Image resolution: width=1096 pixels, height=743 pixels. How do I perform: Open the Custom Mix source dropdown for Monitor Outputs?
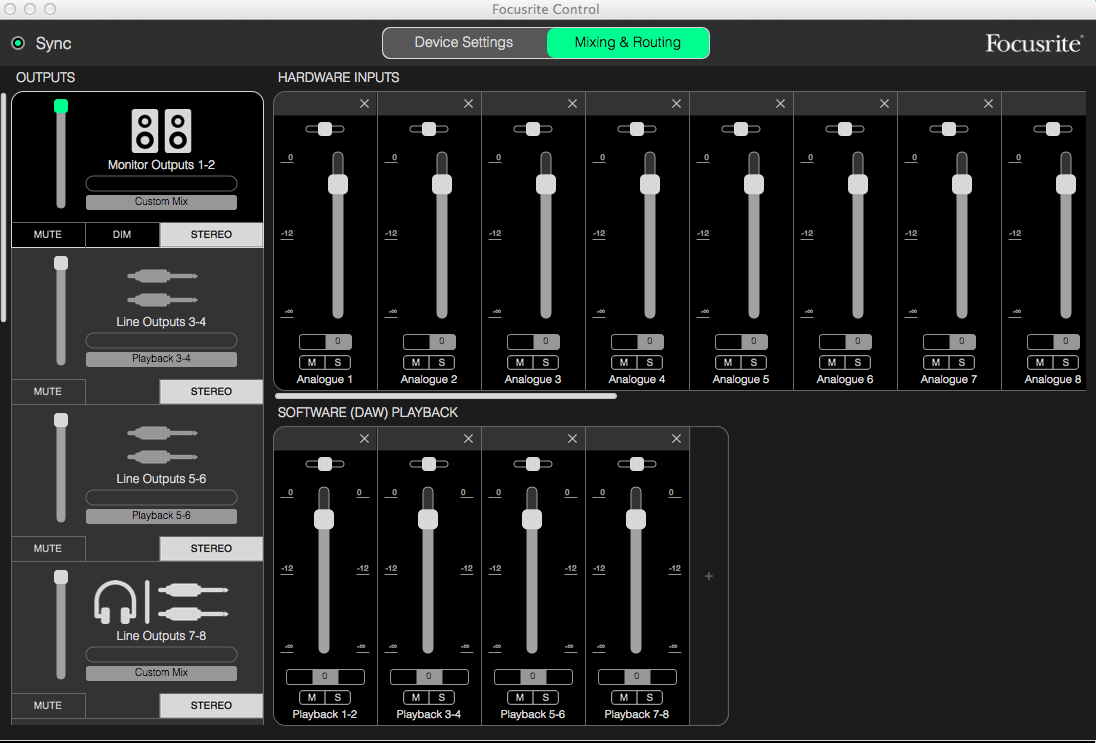pos(161,202)
